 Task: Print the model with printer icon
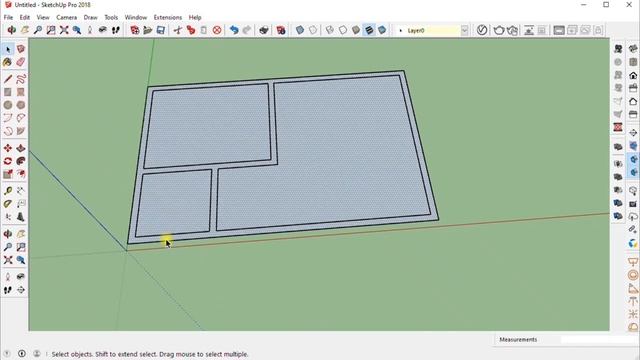pos(264,30)
